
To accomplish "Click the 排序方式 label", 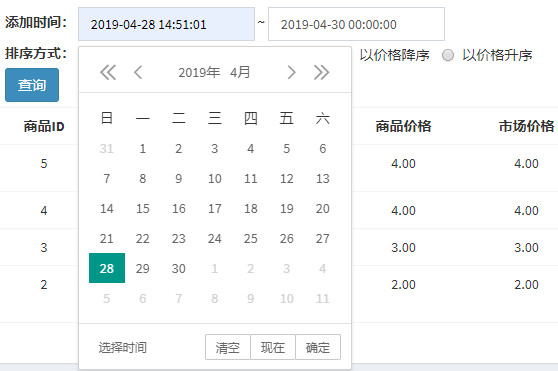I will tap(36, 53).
